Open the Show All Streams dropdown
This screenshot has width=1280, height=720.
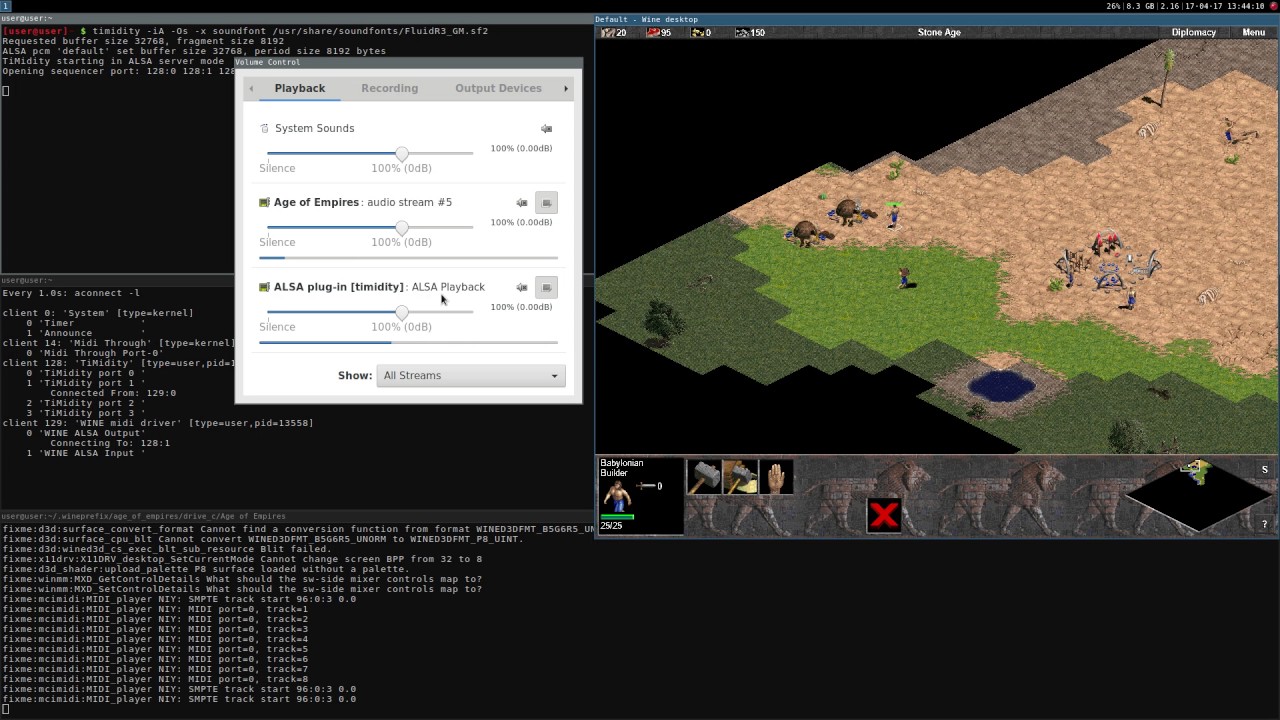coord(471,376)
